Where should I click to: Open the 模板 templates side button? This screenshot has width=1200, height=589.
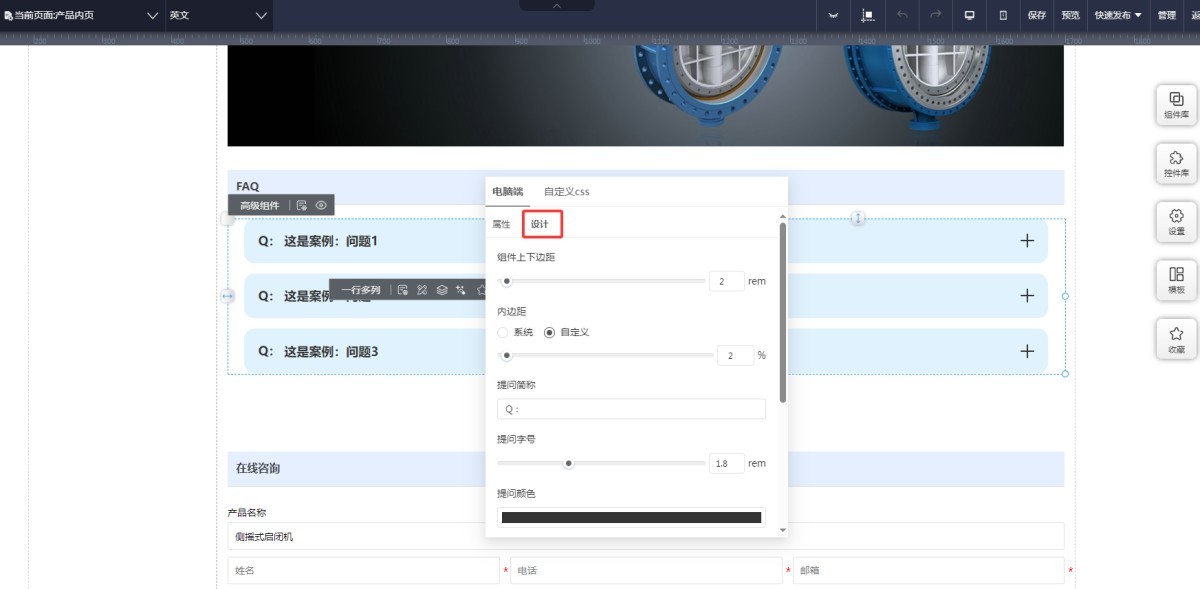coord(1177,279)
